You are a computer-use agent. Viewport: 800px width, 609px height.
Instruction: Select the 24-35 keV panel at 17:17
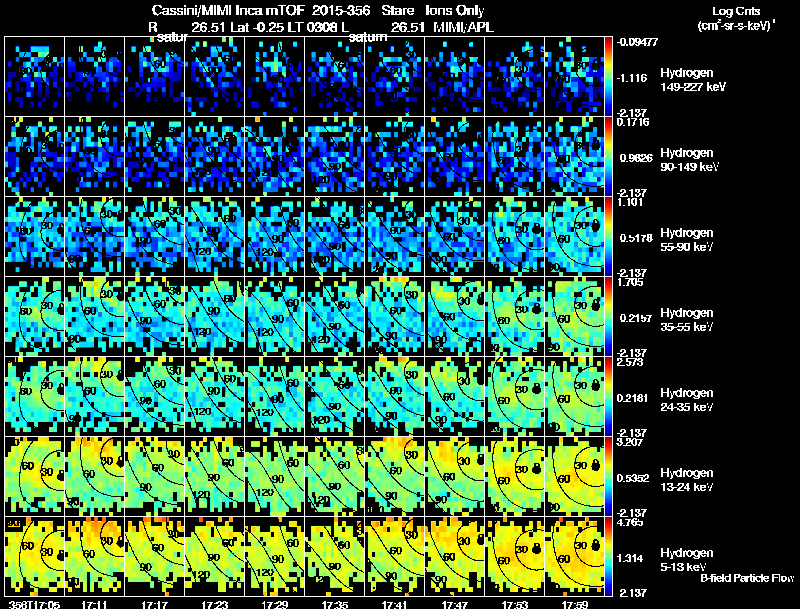(155, 397)
